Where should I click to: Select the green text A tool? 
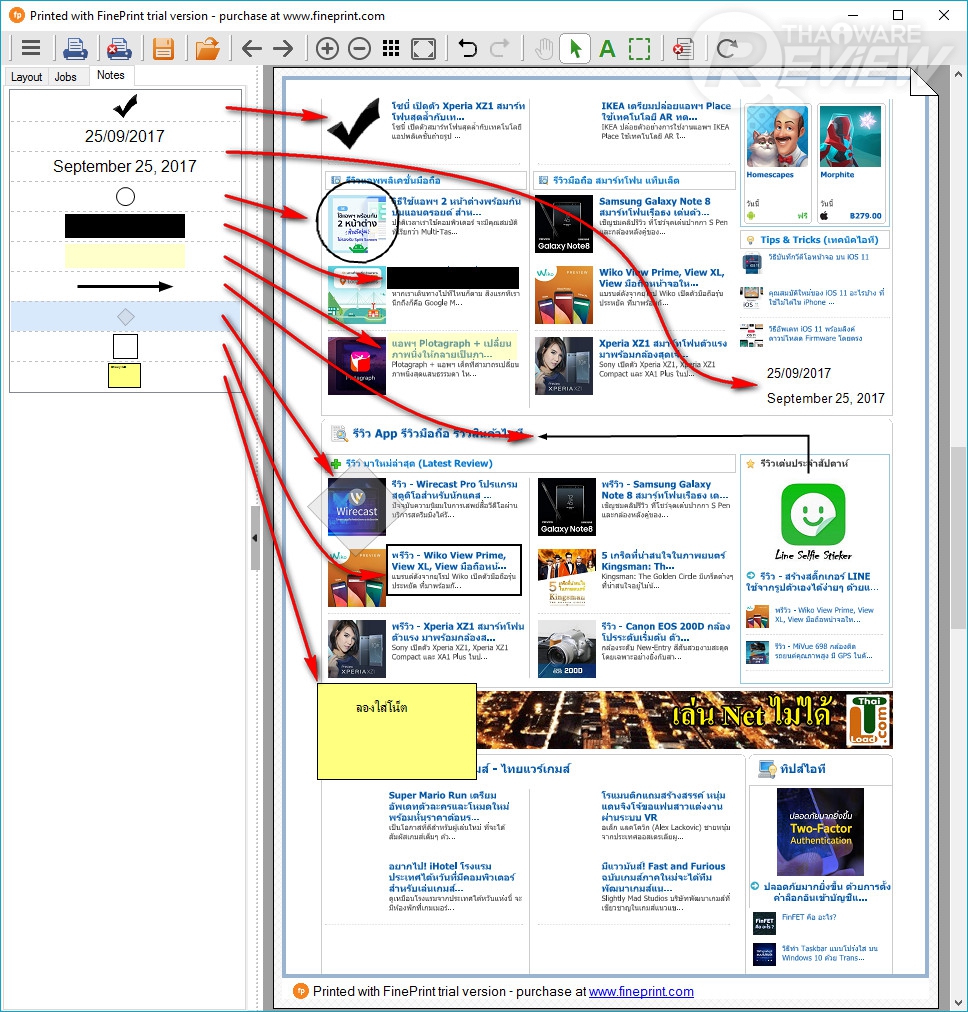tap(607, 48)
